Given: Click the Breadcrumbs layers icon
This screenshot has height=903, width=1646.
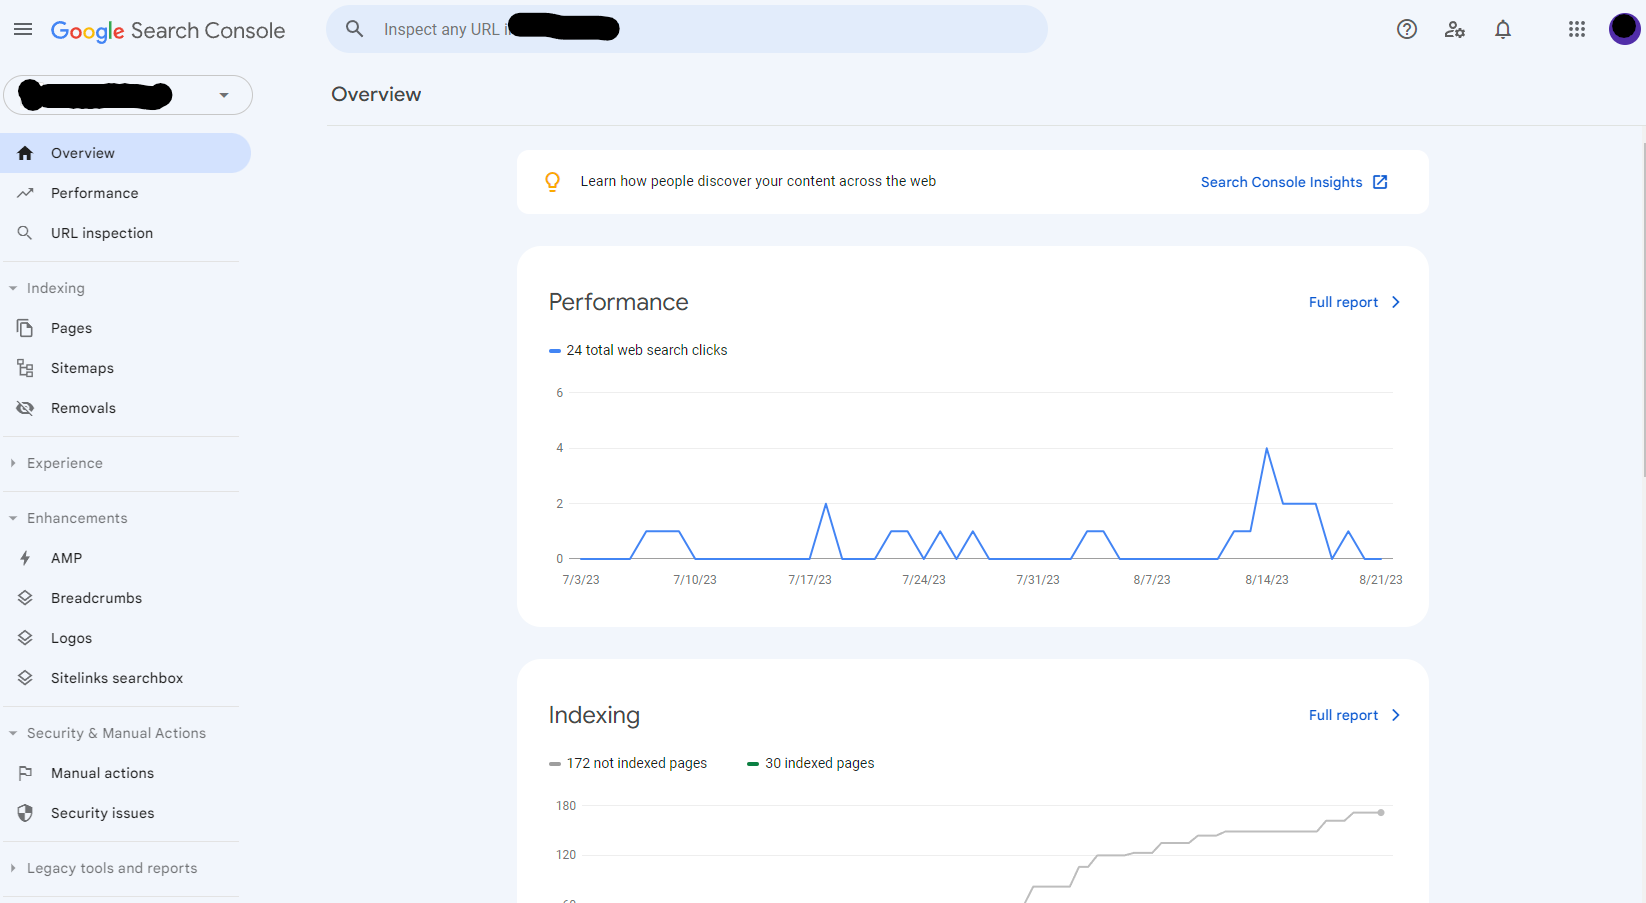Looking at the screenshot, I should pyautogui.click(x=25, y=598).
